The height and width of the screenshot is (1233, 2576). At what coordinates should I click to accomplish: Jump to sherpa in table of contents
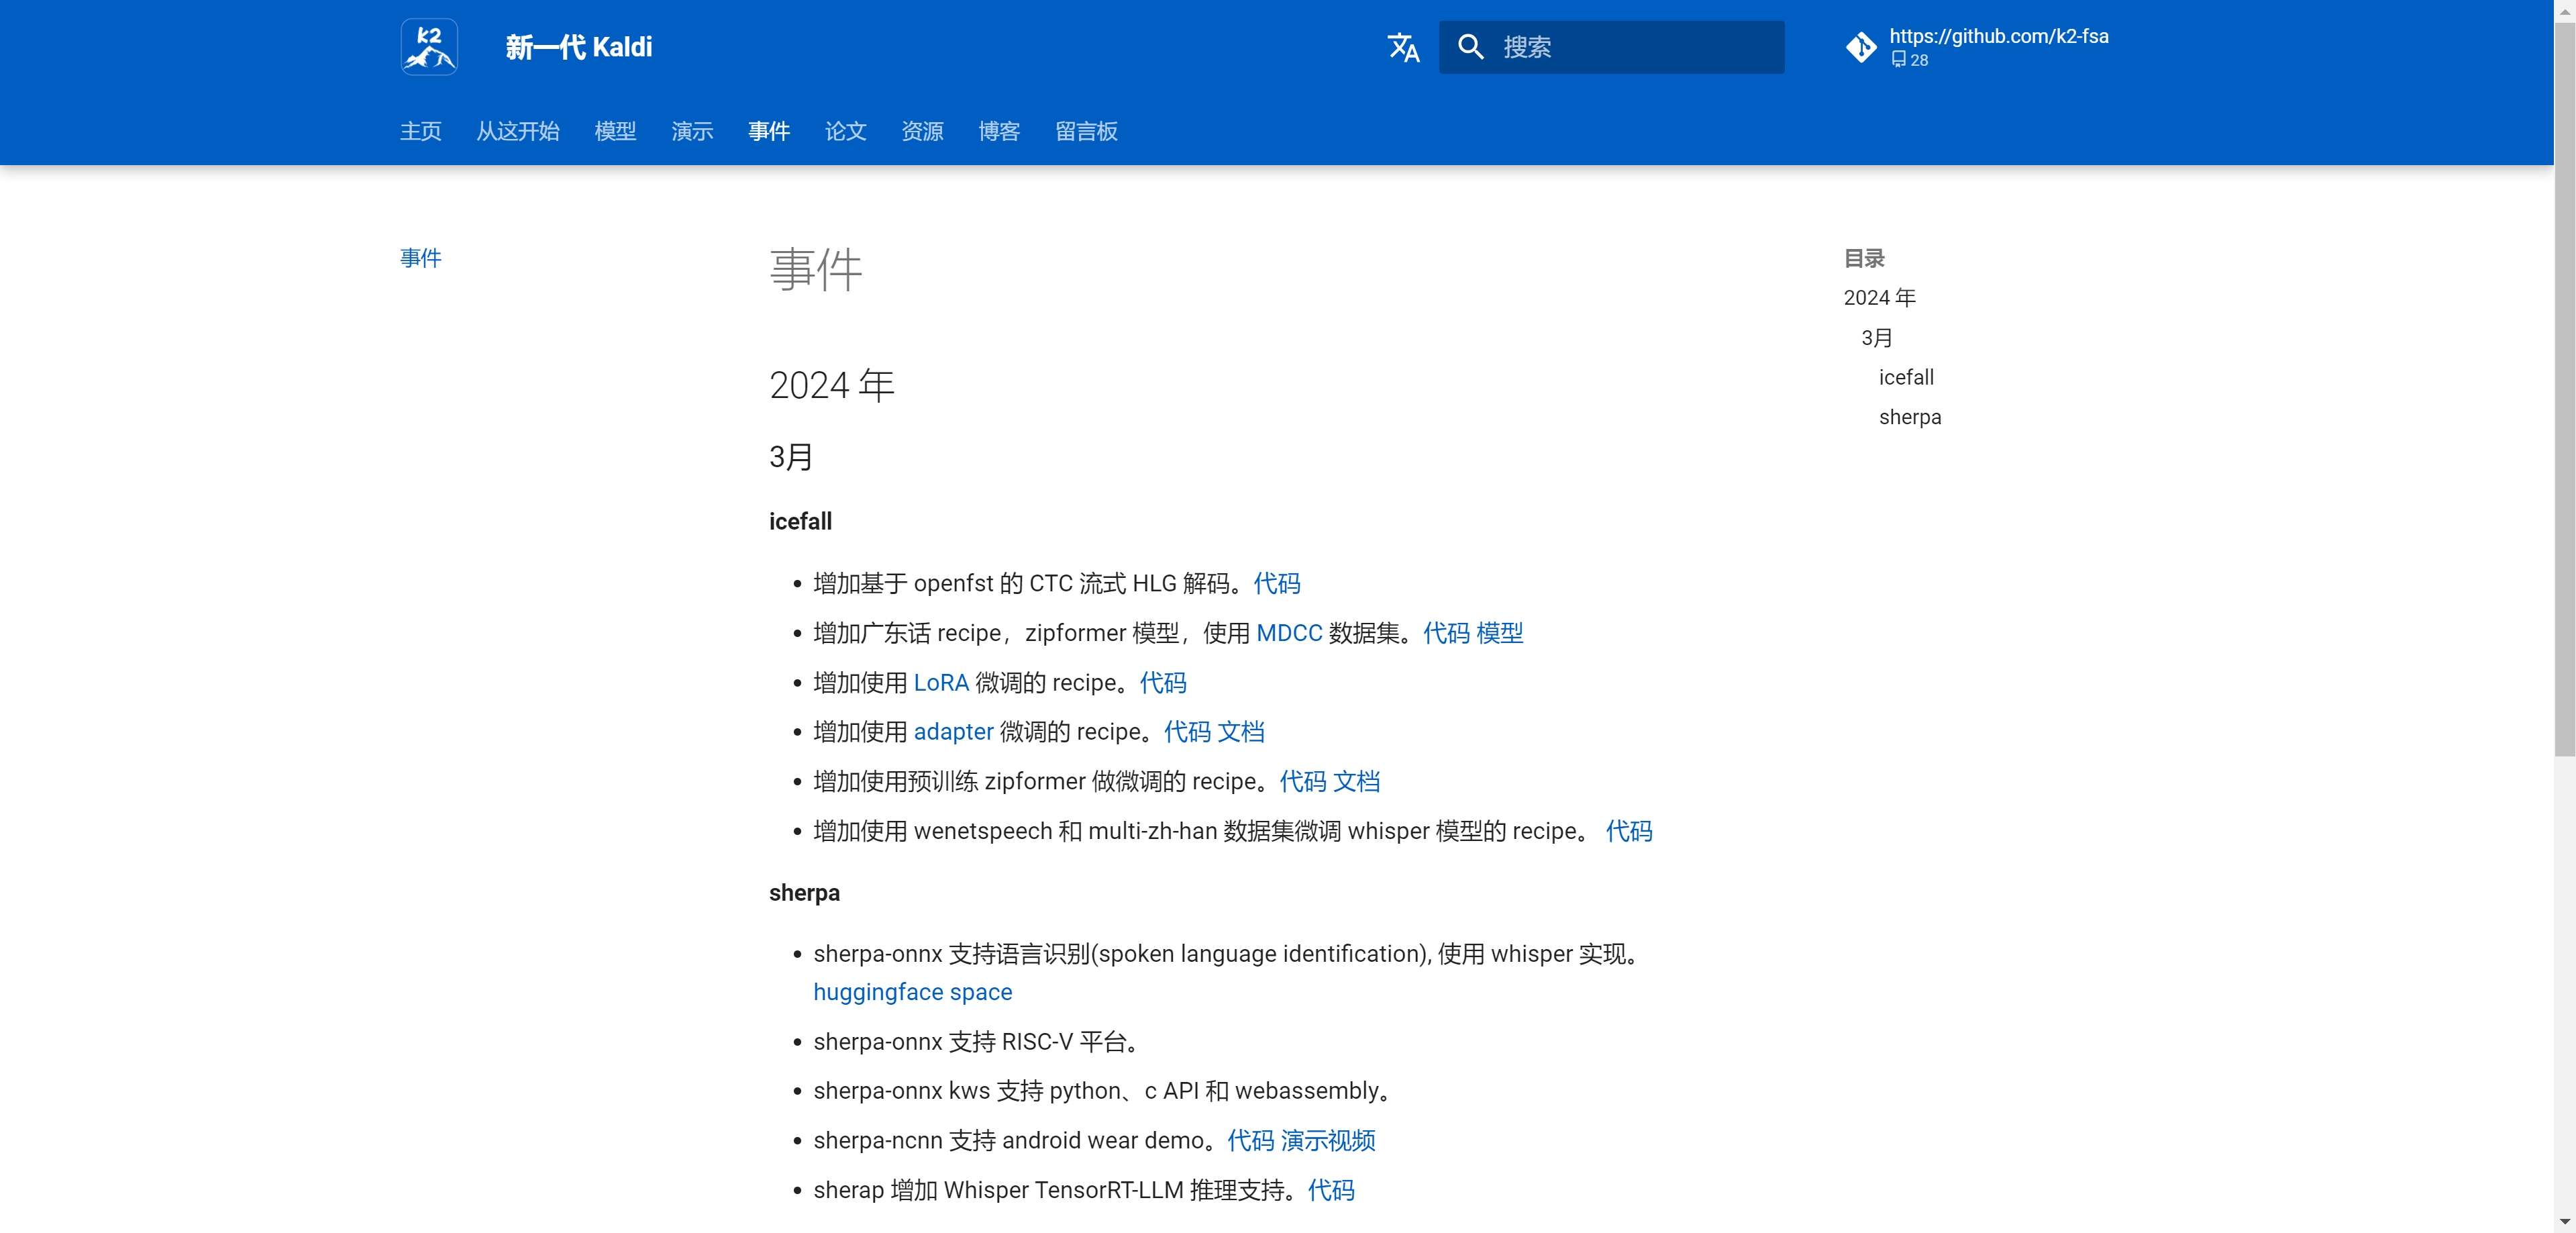click(x=1909, y=417)
